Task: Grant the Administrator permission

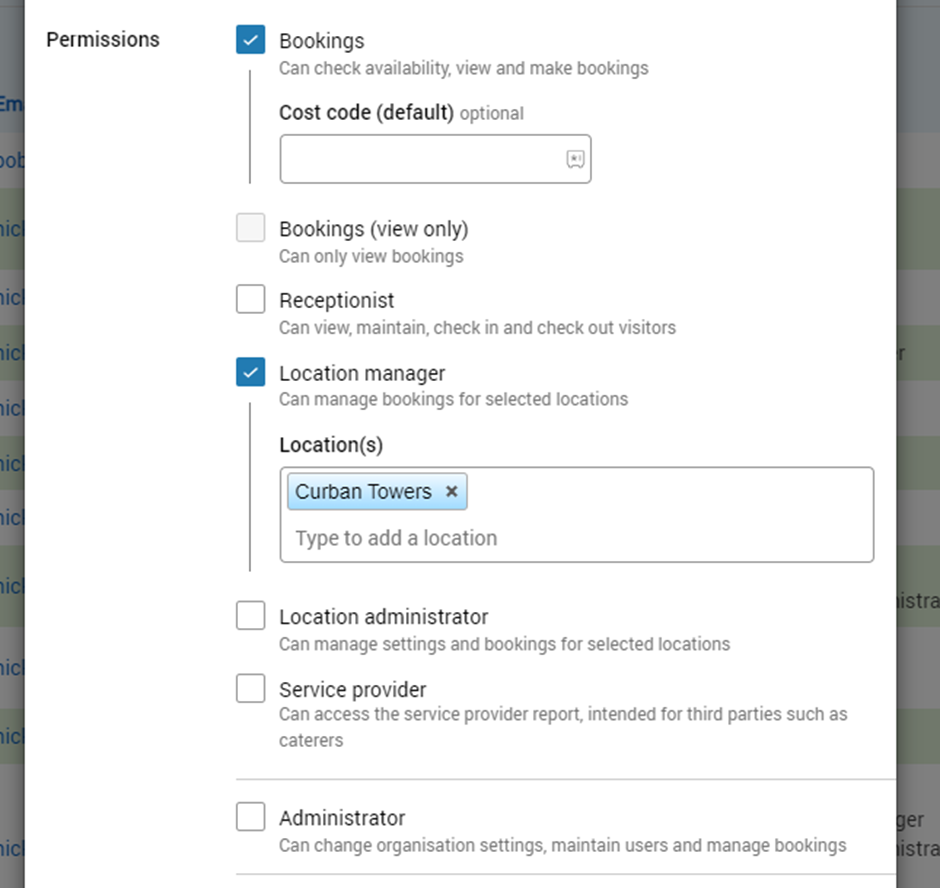Action: (x=251, y=817)
